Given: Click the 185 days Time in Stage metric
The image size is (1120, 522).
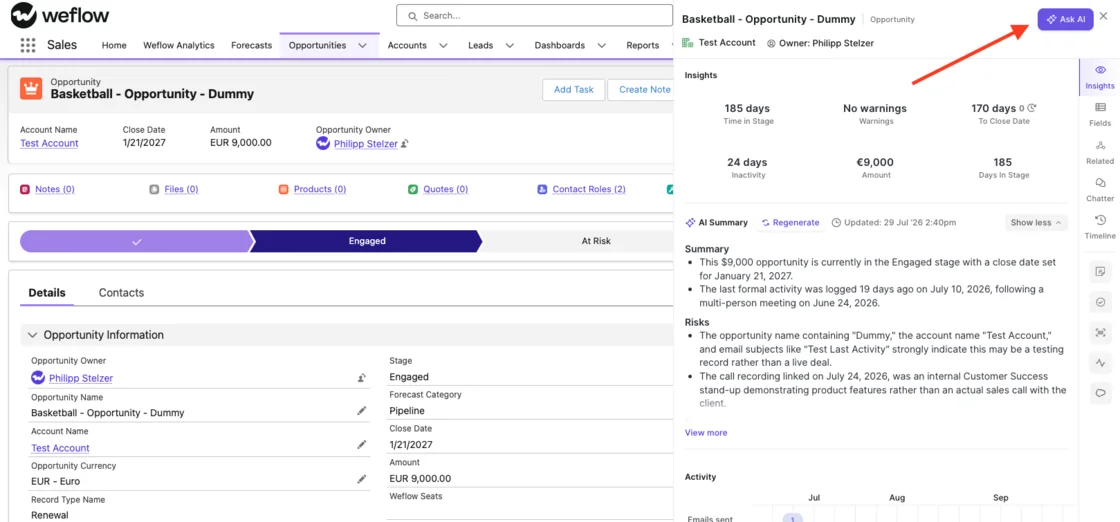Looking at the screenshot, I should coord(748,114).
